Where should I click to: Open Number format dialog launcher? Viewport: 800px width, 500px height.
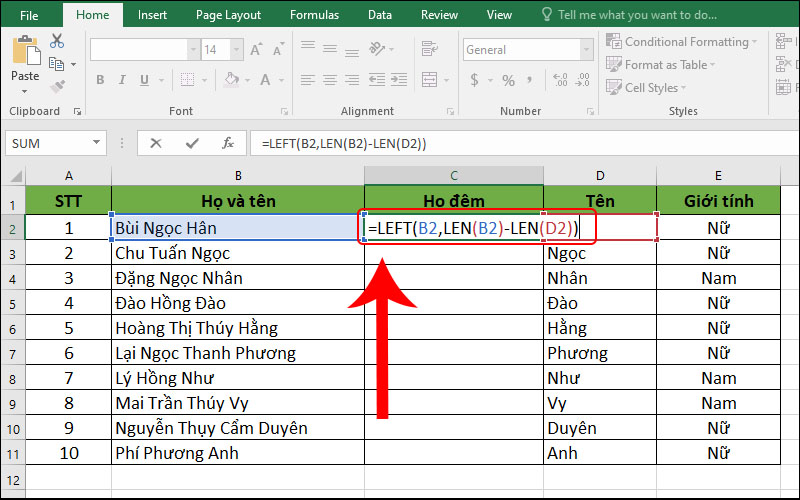coord(590,111)
